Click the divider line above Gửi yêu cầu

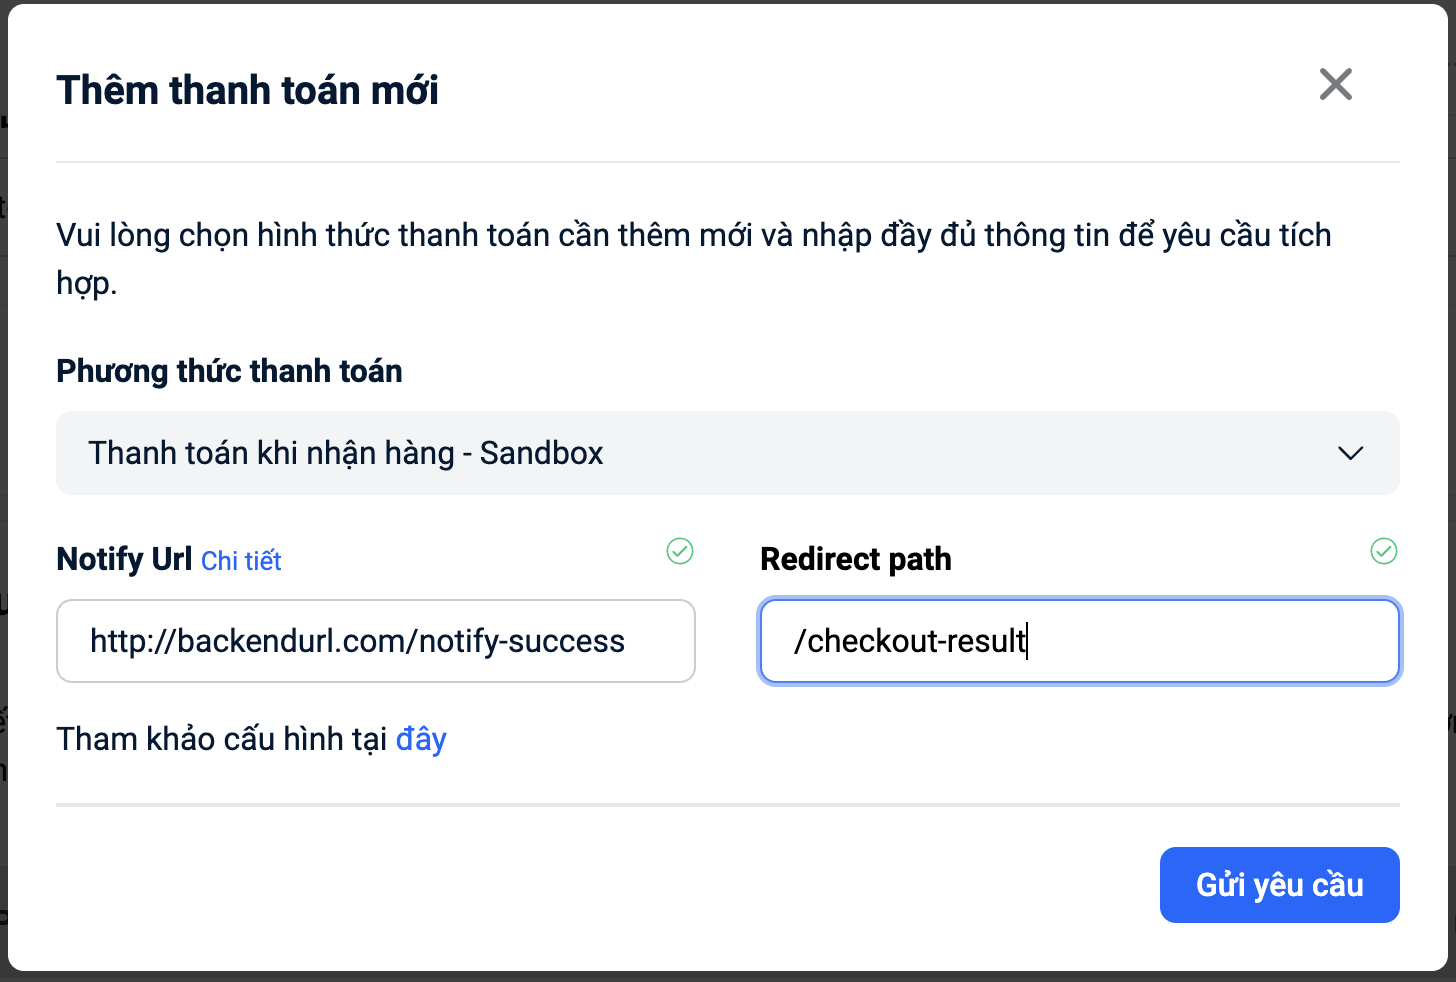(728, 805)
